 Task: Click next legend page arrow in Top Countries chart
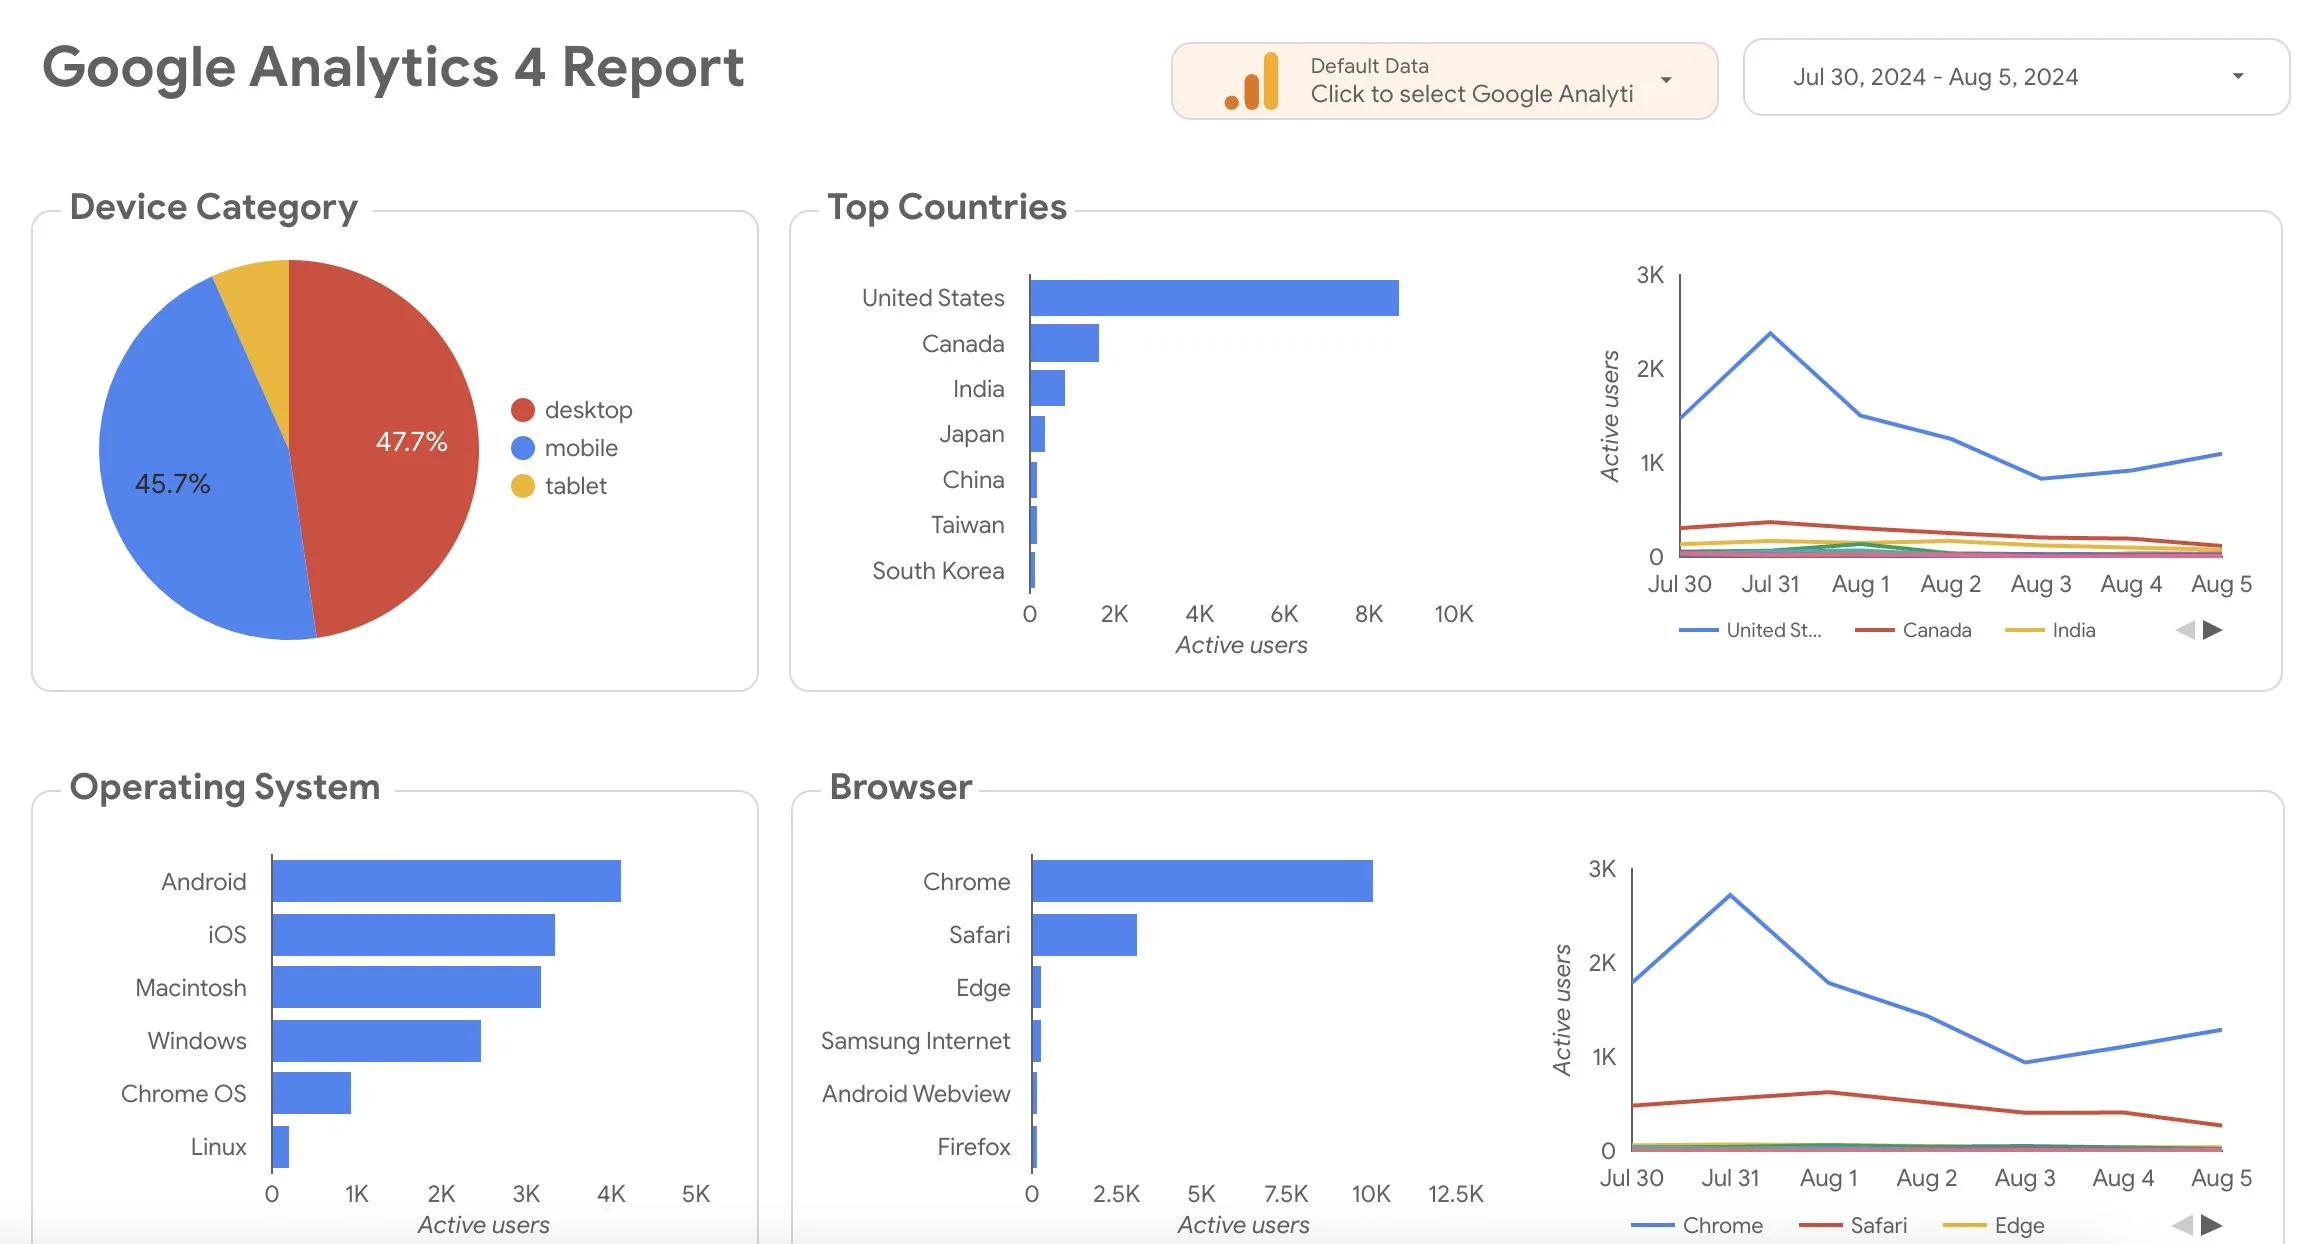[2213, 630]
